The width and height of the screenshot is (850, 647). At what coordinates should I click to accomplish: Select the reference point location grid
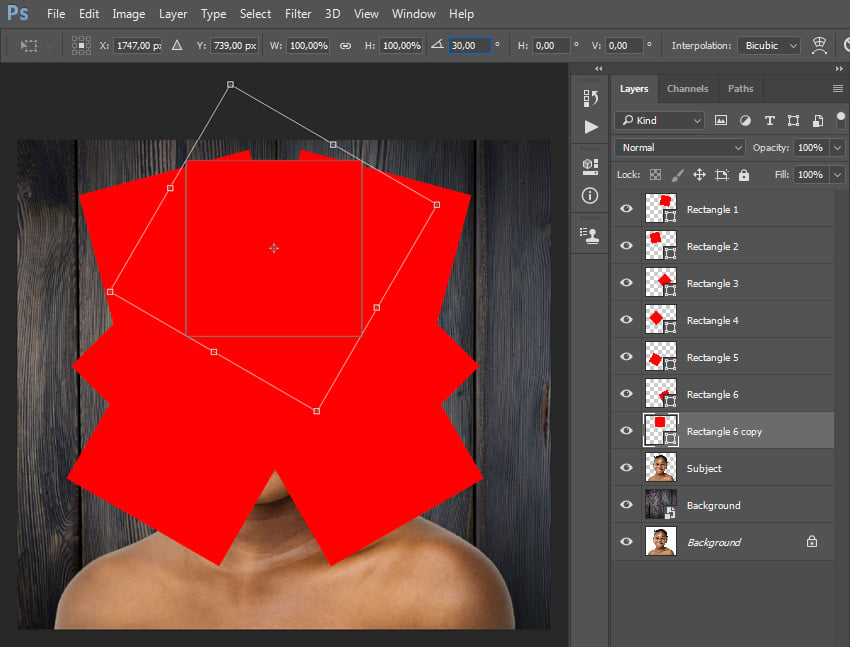[81, 46]
